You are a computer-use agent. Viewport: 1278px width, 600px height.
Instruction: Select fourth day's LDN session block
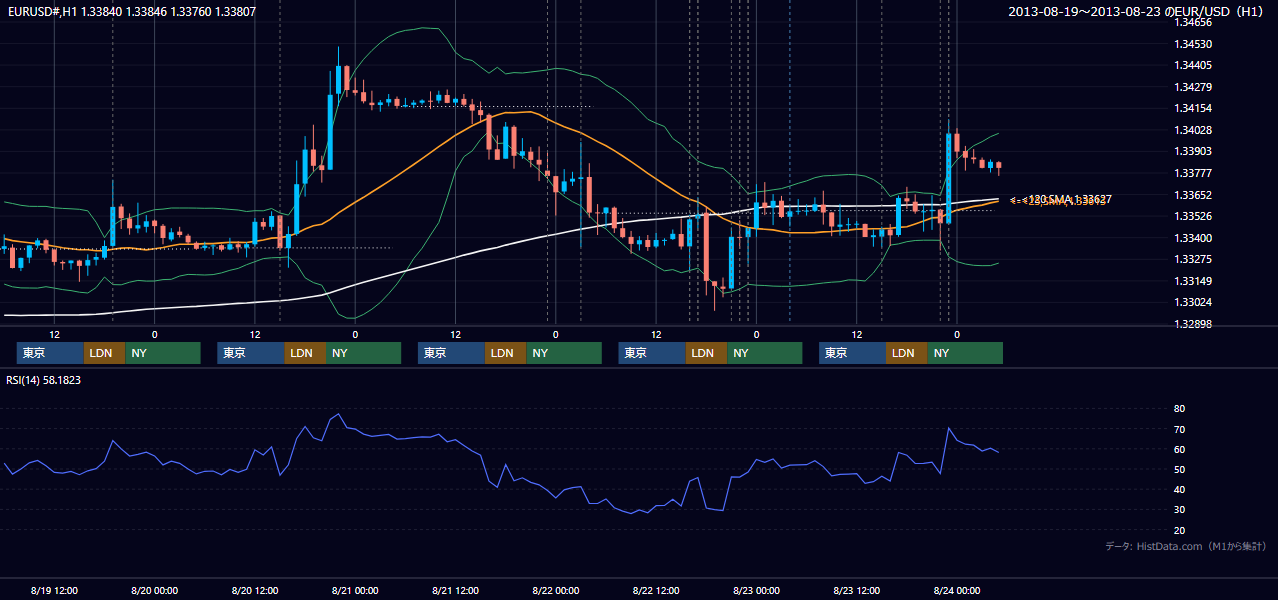[x=706, y=353]
